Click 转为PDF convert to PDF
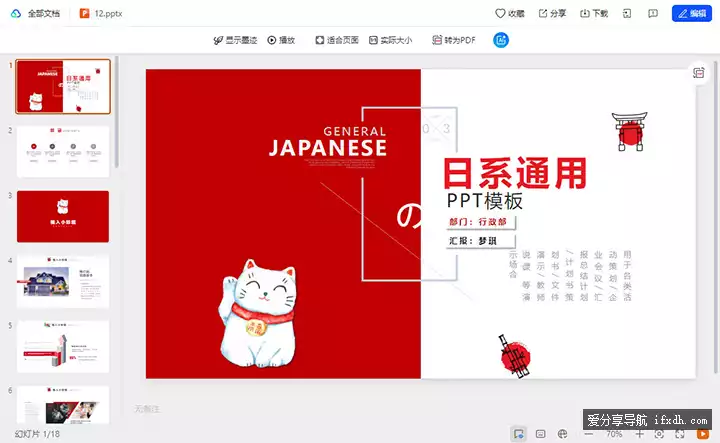 (x=454, y=40)
